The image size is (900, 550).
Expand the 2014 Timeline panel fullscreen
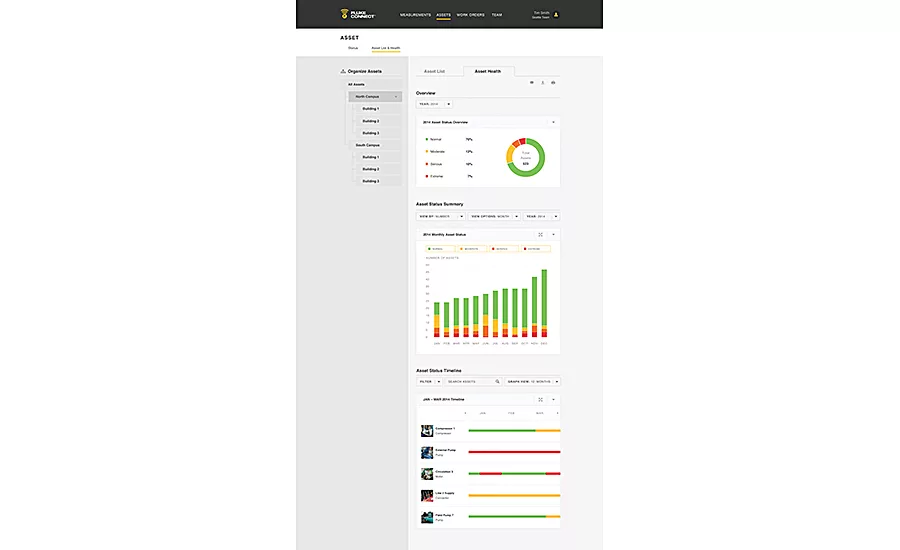(x=540, y=399)
